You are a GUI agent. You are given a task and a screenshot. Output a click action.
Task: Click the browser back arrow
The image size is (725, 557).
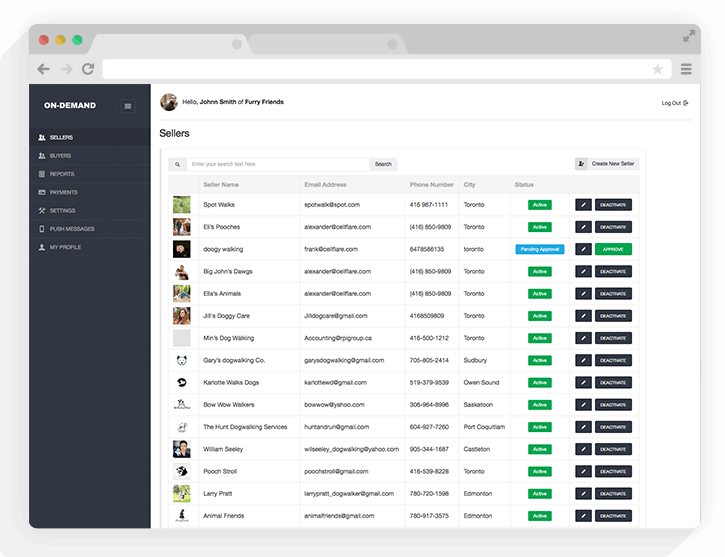tap(43, 69)
